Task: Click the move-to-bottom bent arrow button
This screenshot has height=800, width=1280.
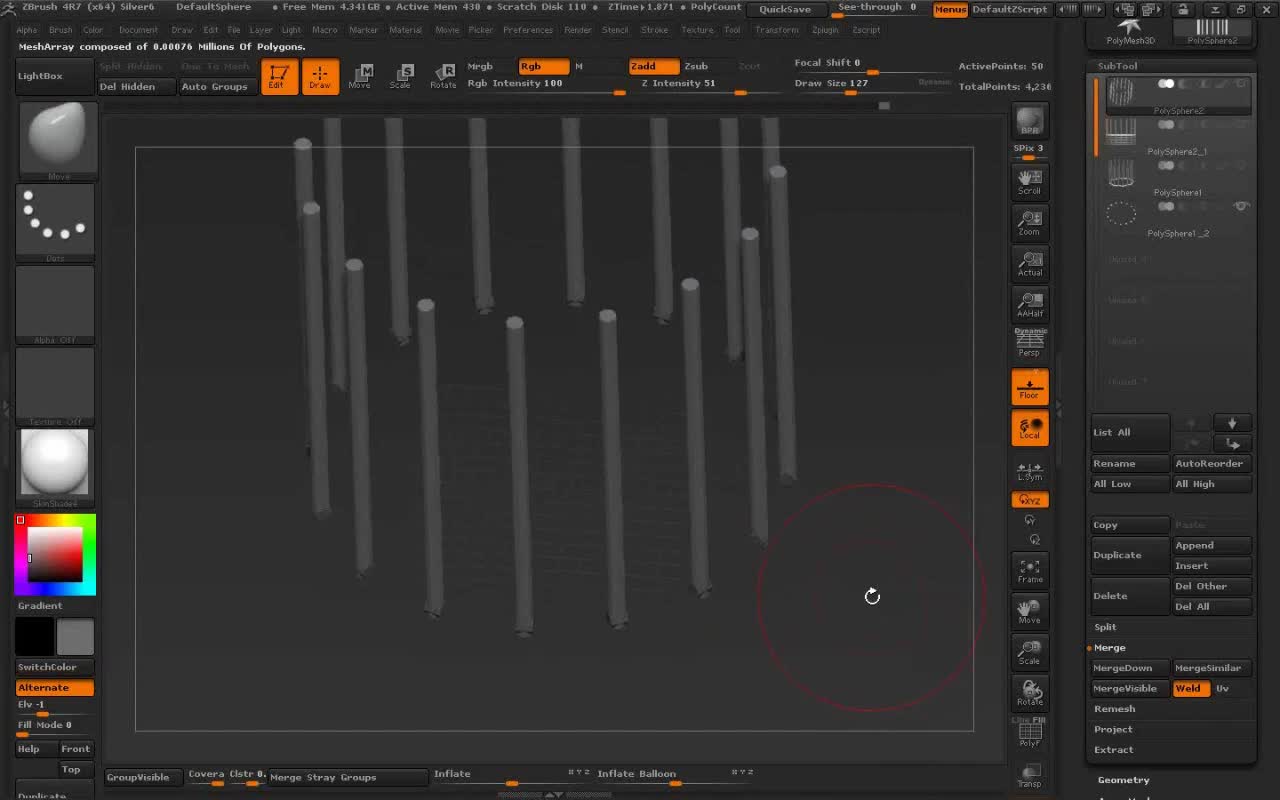Action: pos(1232,443)
